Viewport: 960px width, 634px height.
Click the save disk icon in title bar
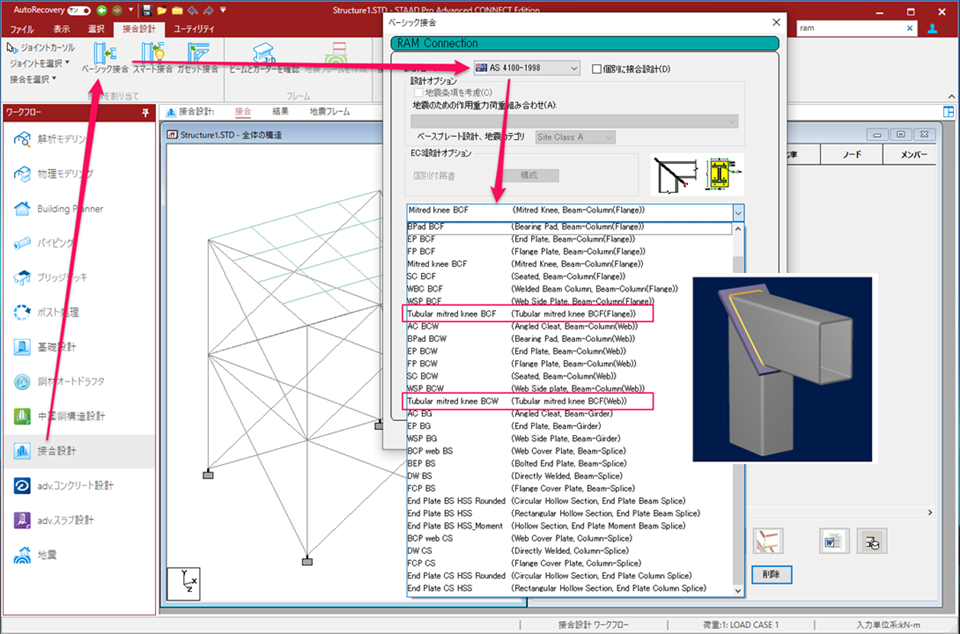(147, 10)
